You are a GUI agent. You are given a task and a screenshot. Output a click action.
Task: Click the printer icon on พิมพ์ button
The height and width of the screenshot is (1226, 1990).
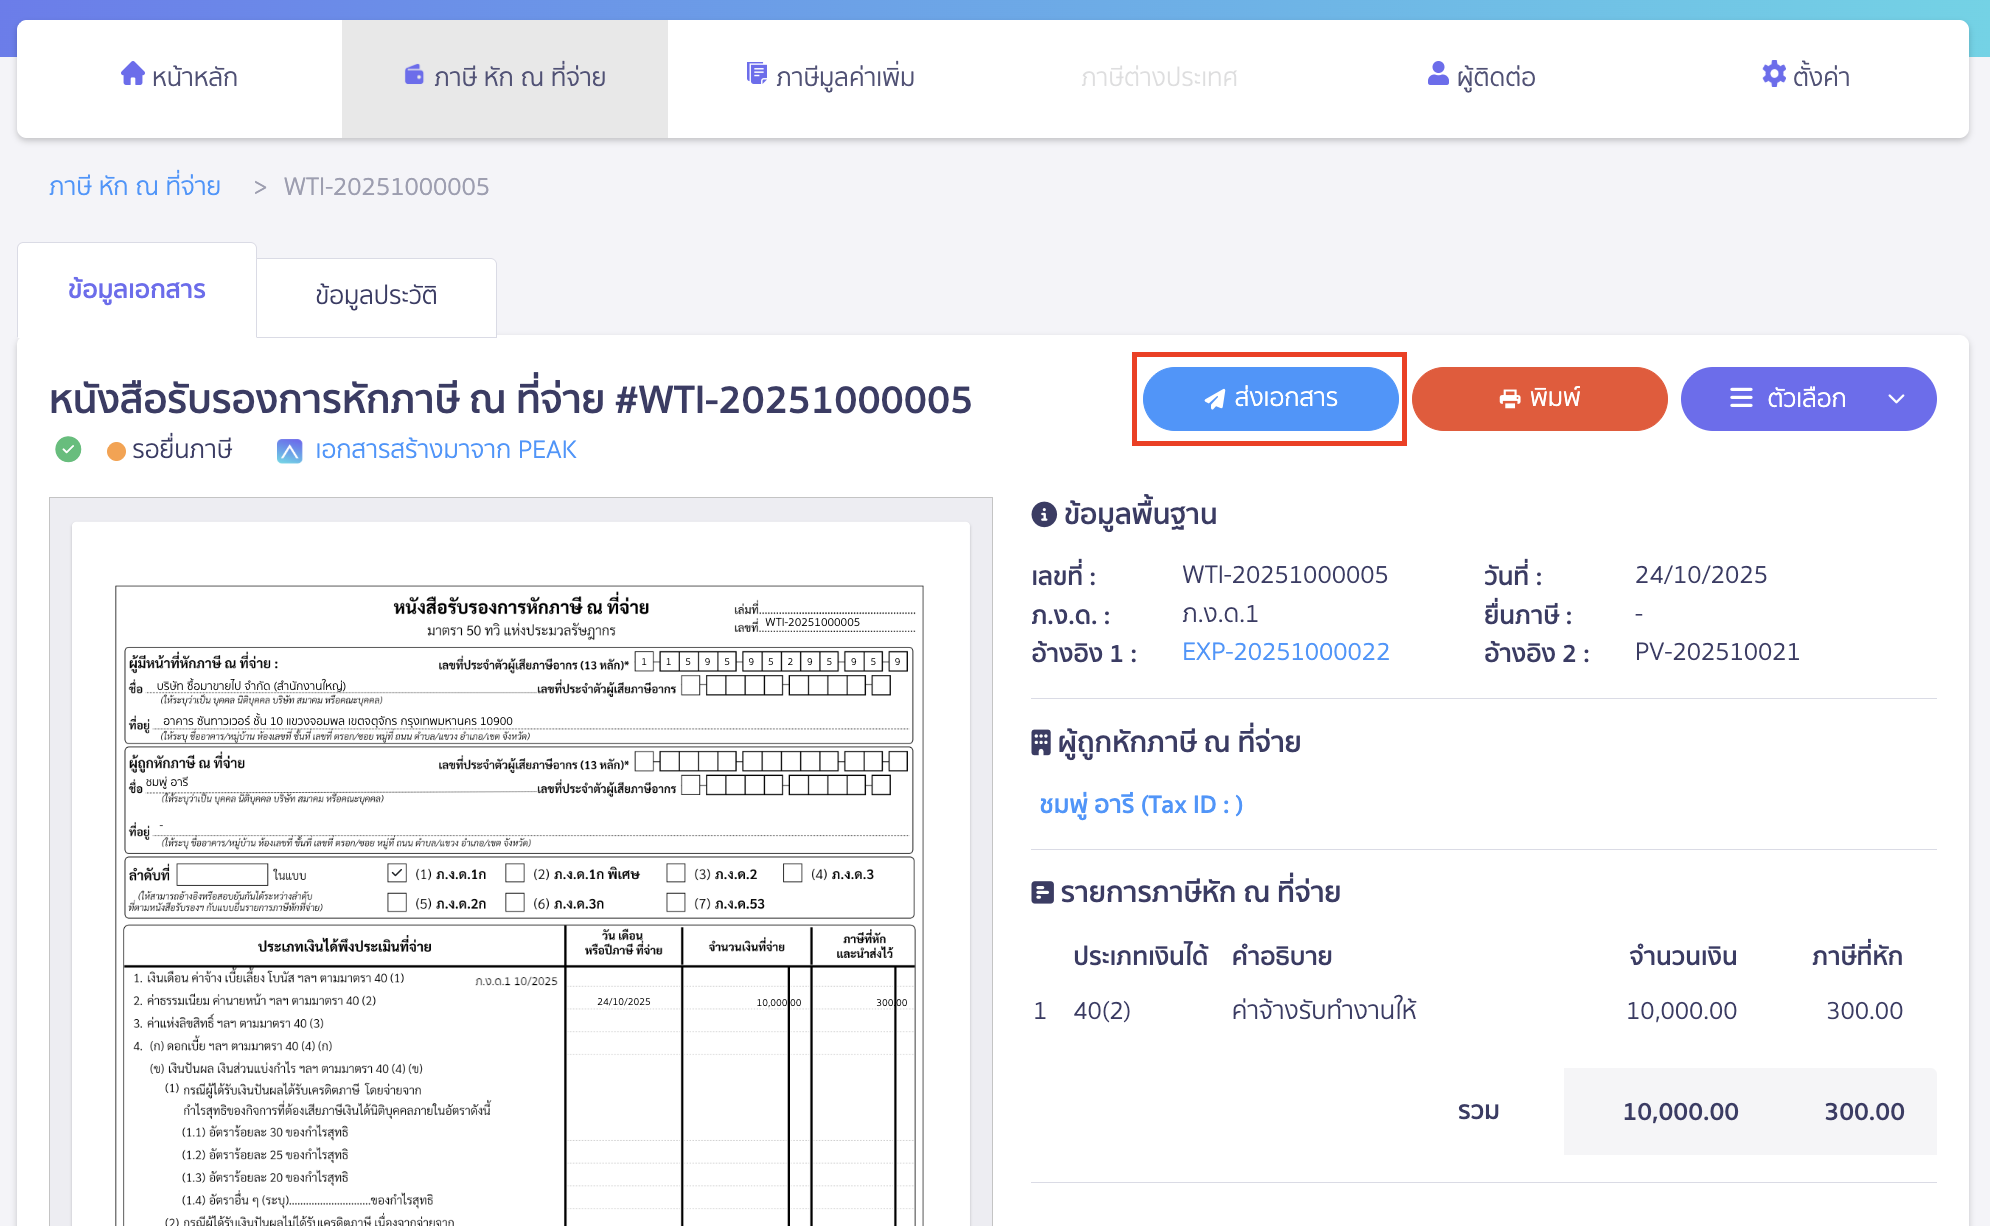1509,397
